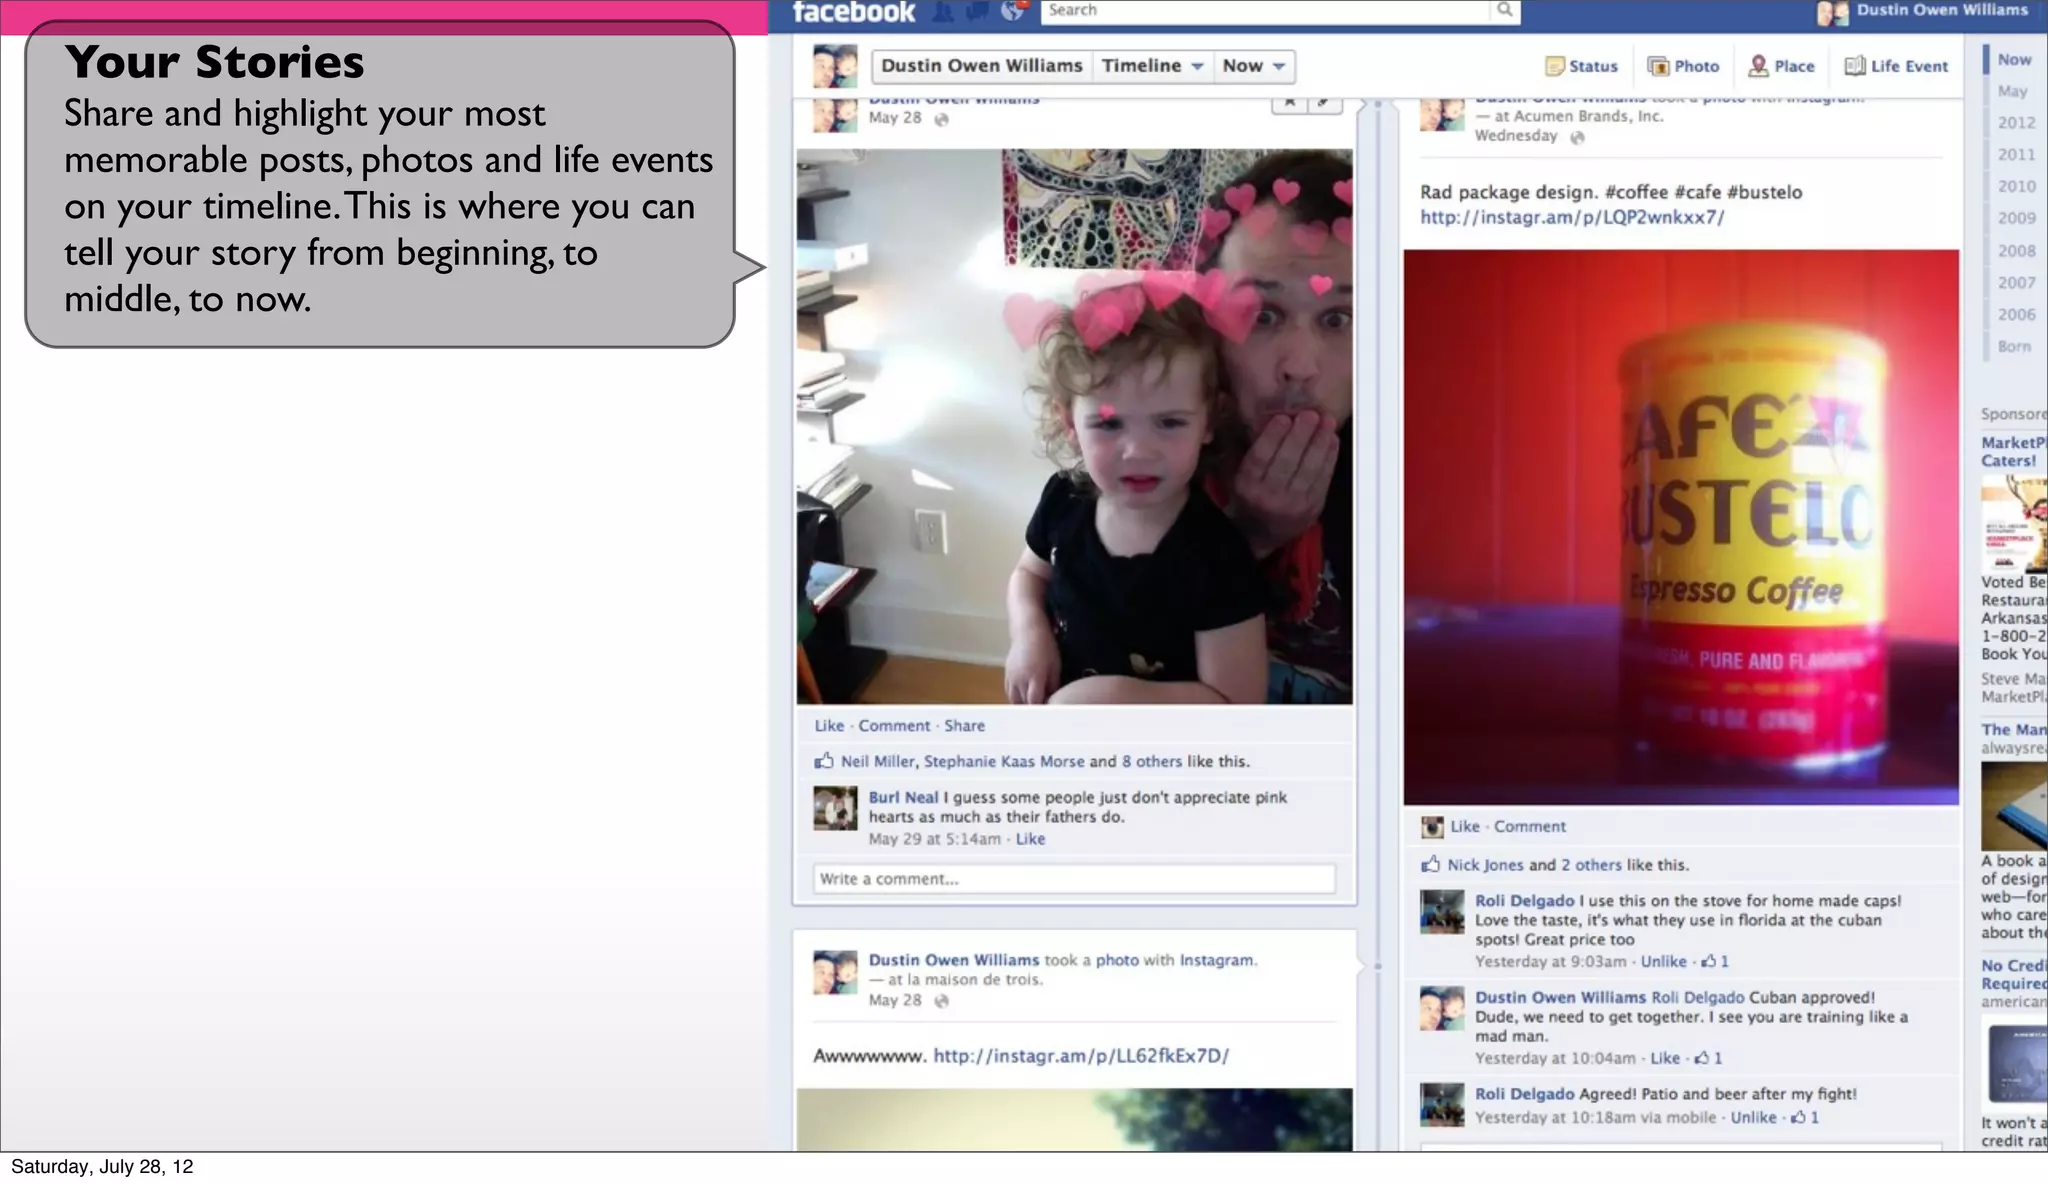Open the Café Bustelo photo
The image size is (2048, 1184).
[x=1681, y=527]
